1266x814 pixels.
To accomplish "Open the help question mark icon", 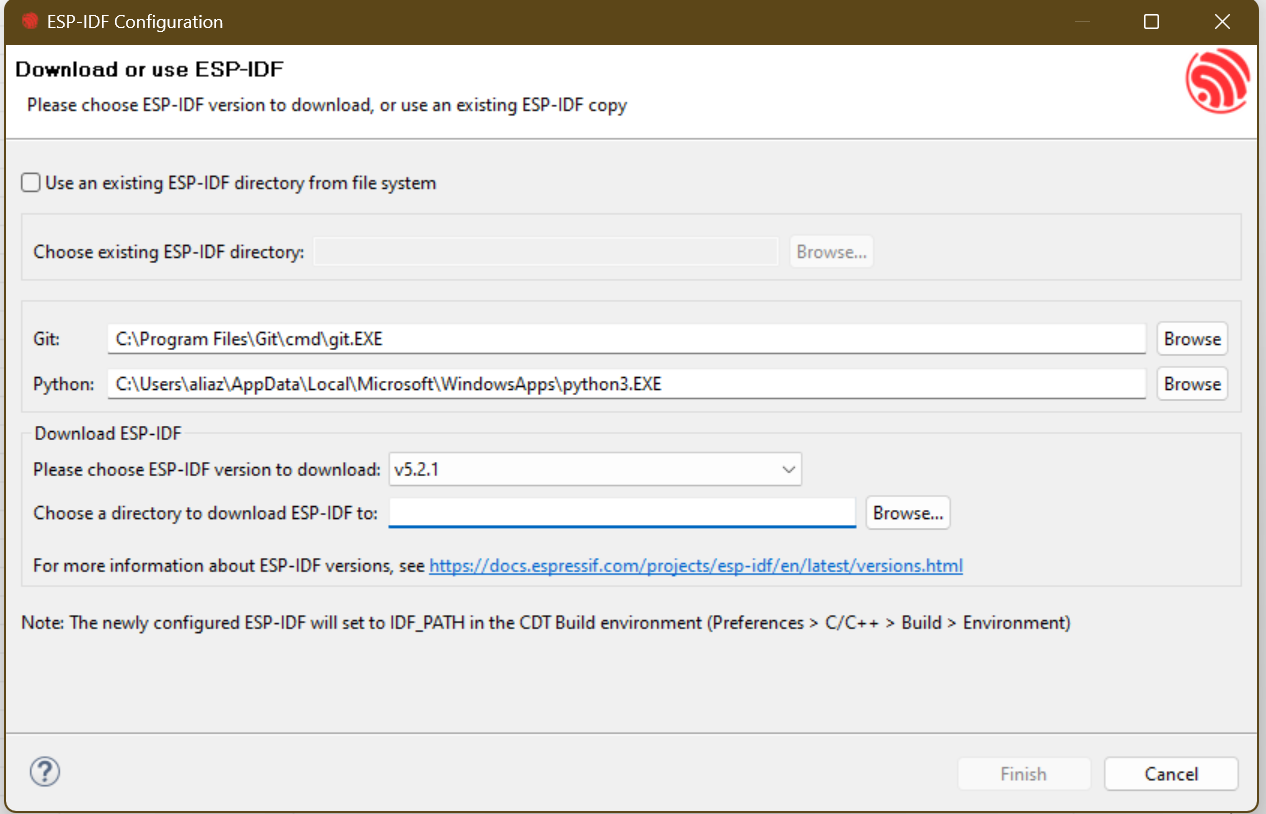I will click(x=46, y=772).
